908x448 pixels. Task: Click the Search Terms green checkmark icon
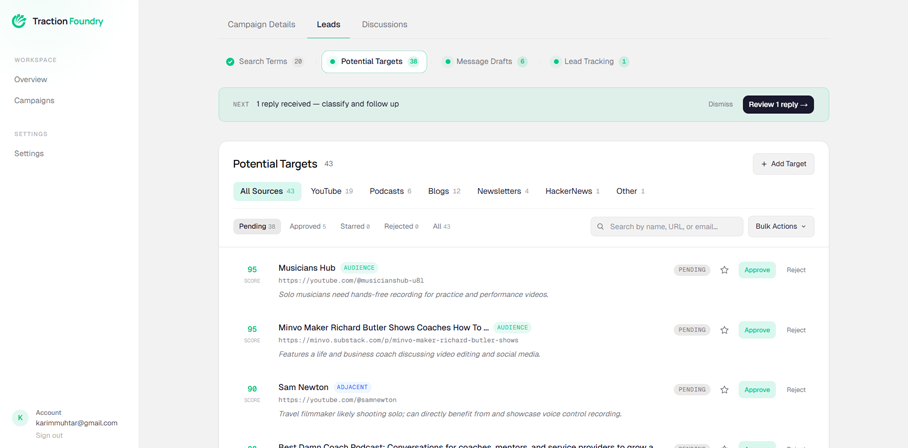230,61
